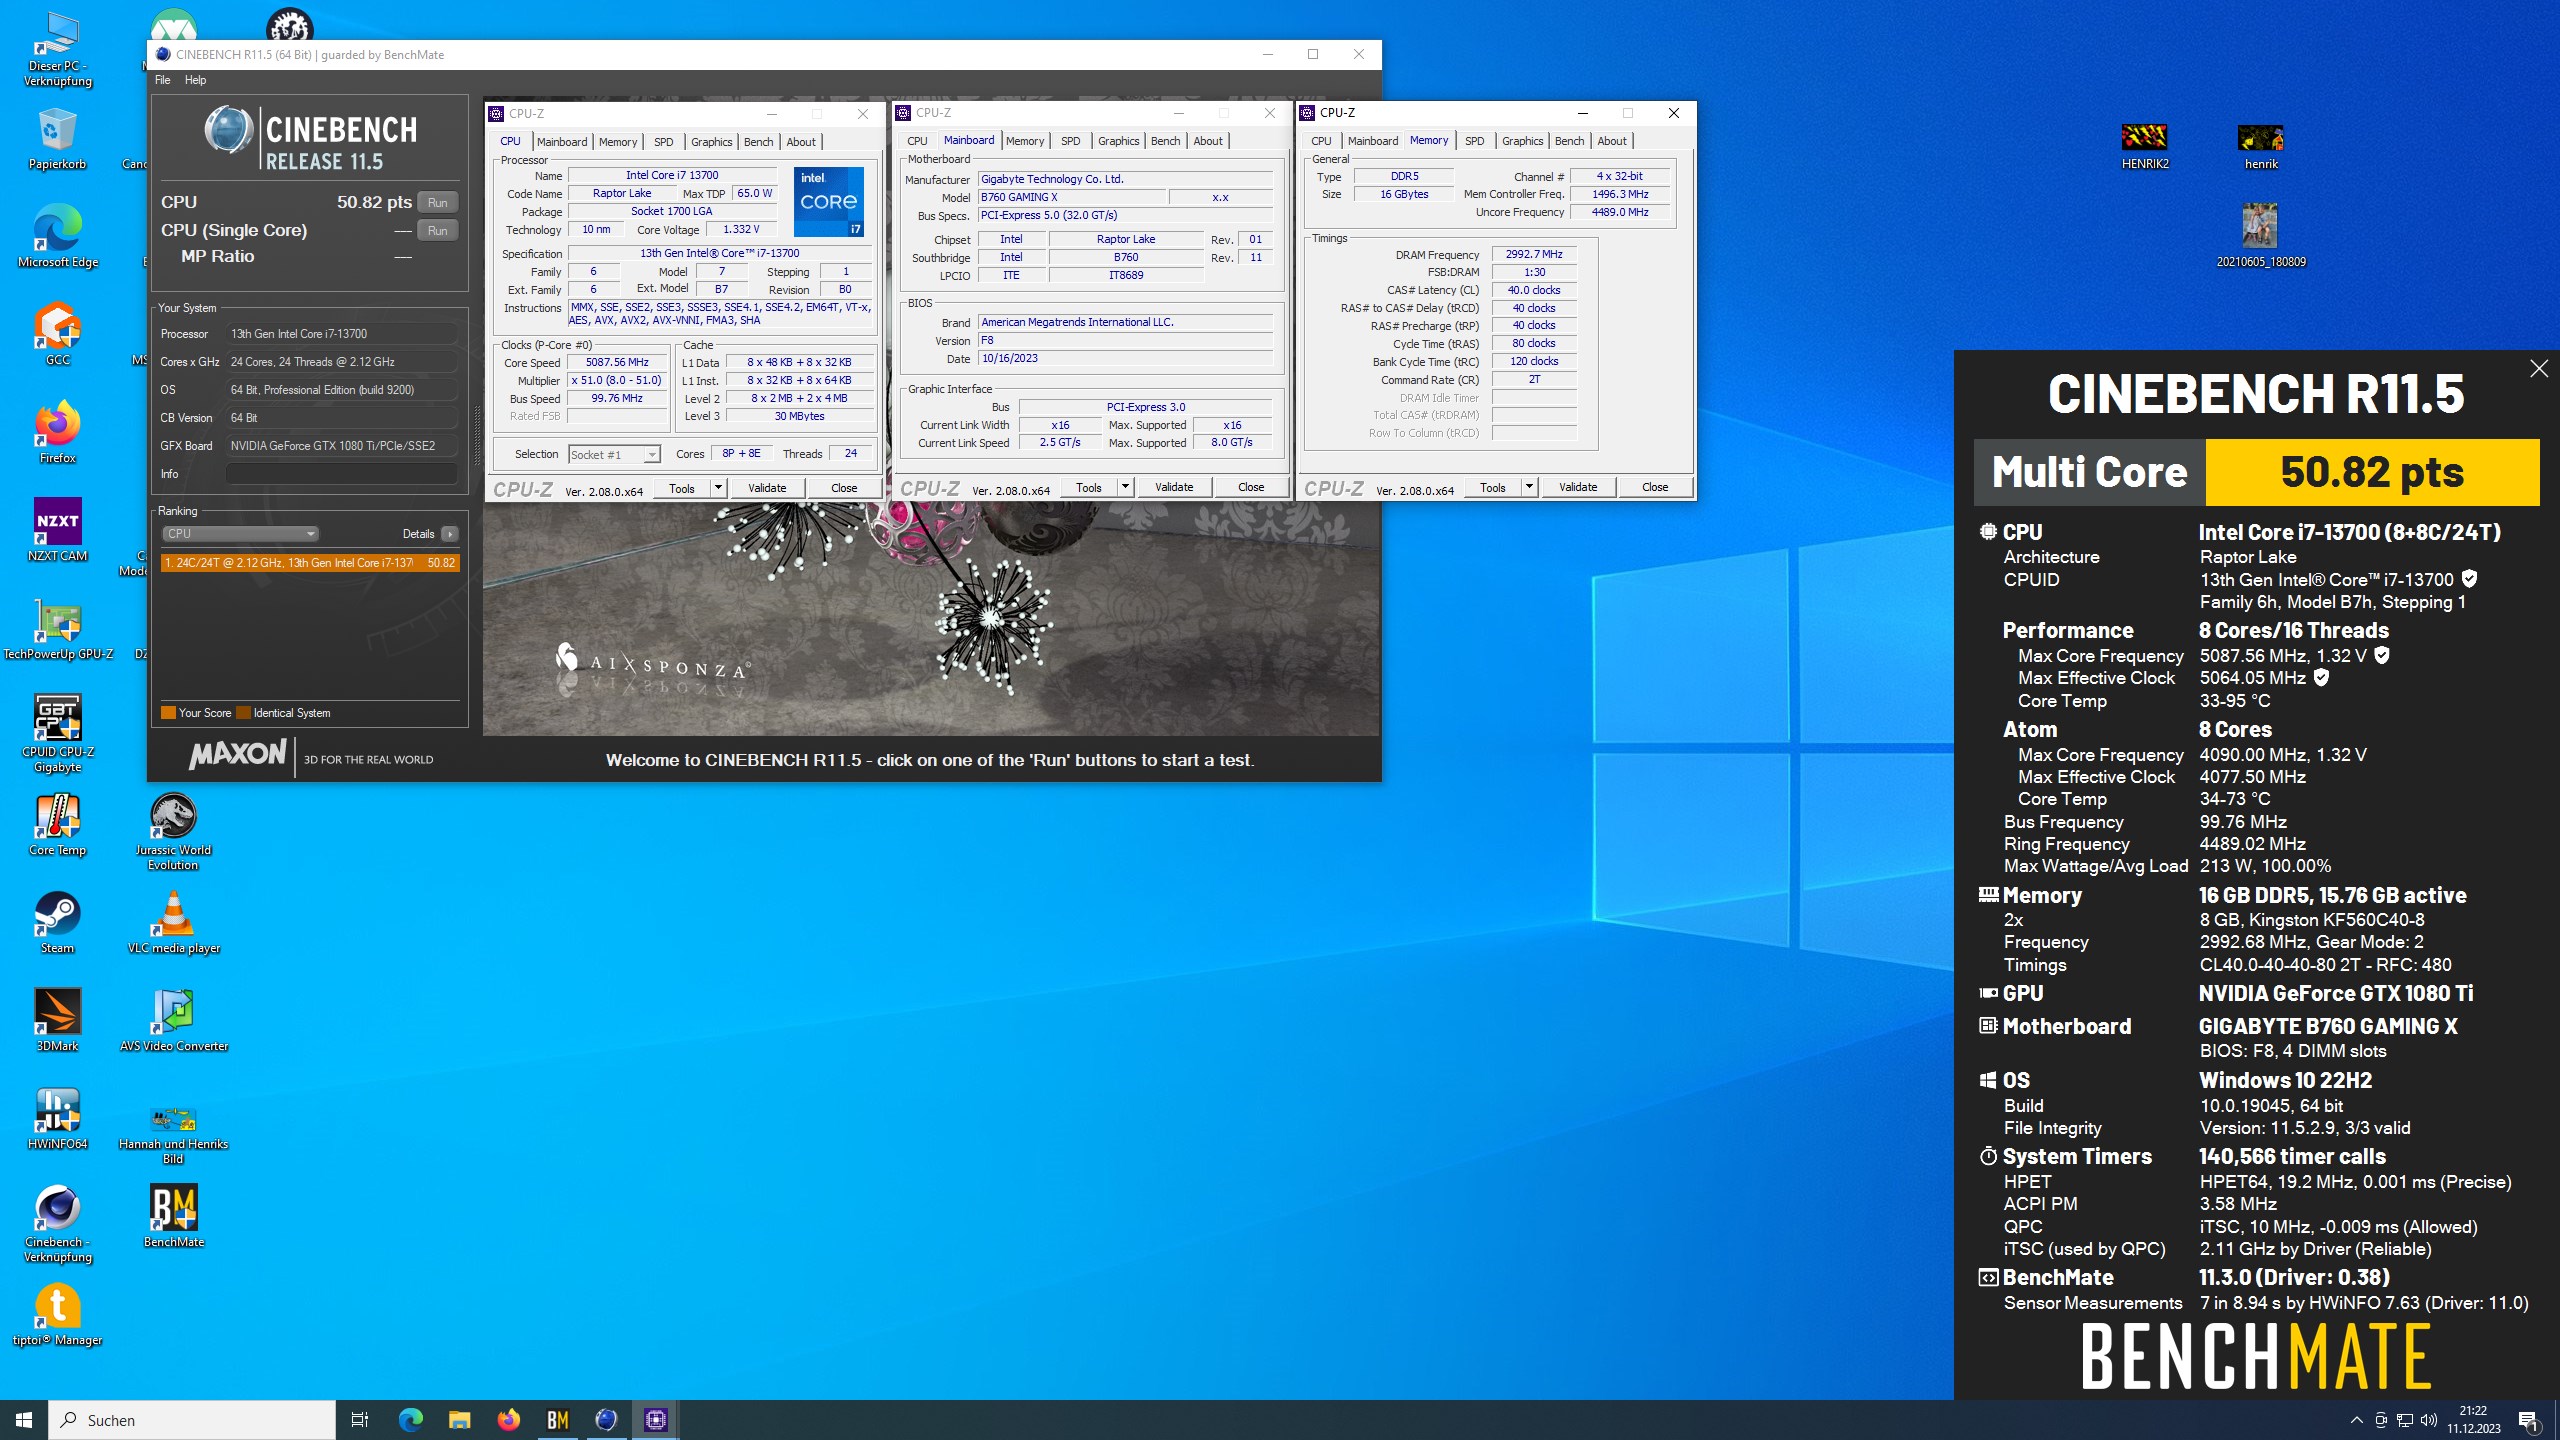Viewport: 2560px width, 1440px height.
Task: Open About tab in third CPU-Z window
Action: (x=1612, y=141)
